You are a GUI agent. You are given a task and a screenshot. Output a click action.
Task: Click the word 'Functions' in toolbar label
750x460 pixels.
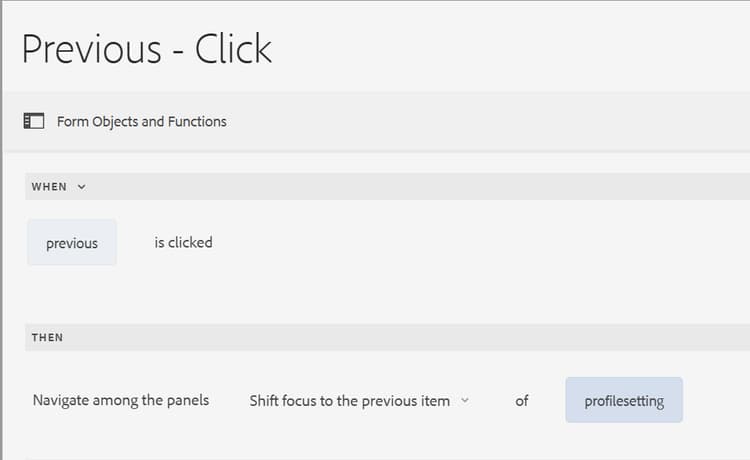[199, 121]
